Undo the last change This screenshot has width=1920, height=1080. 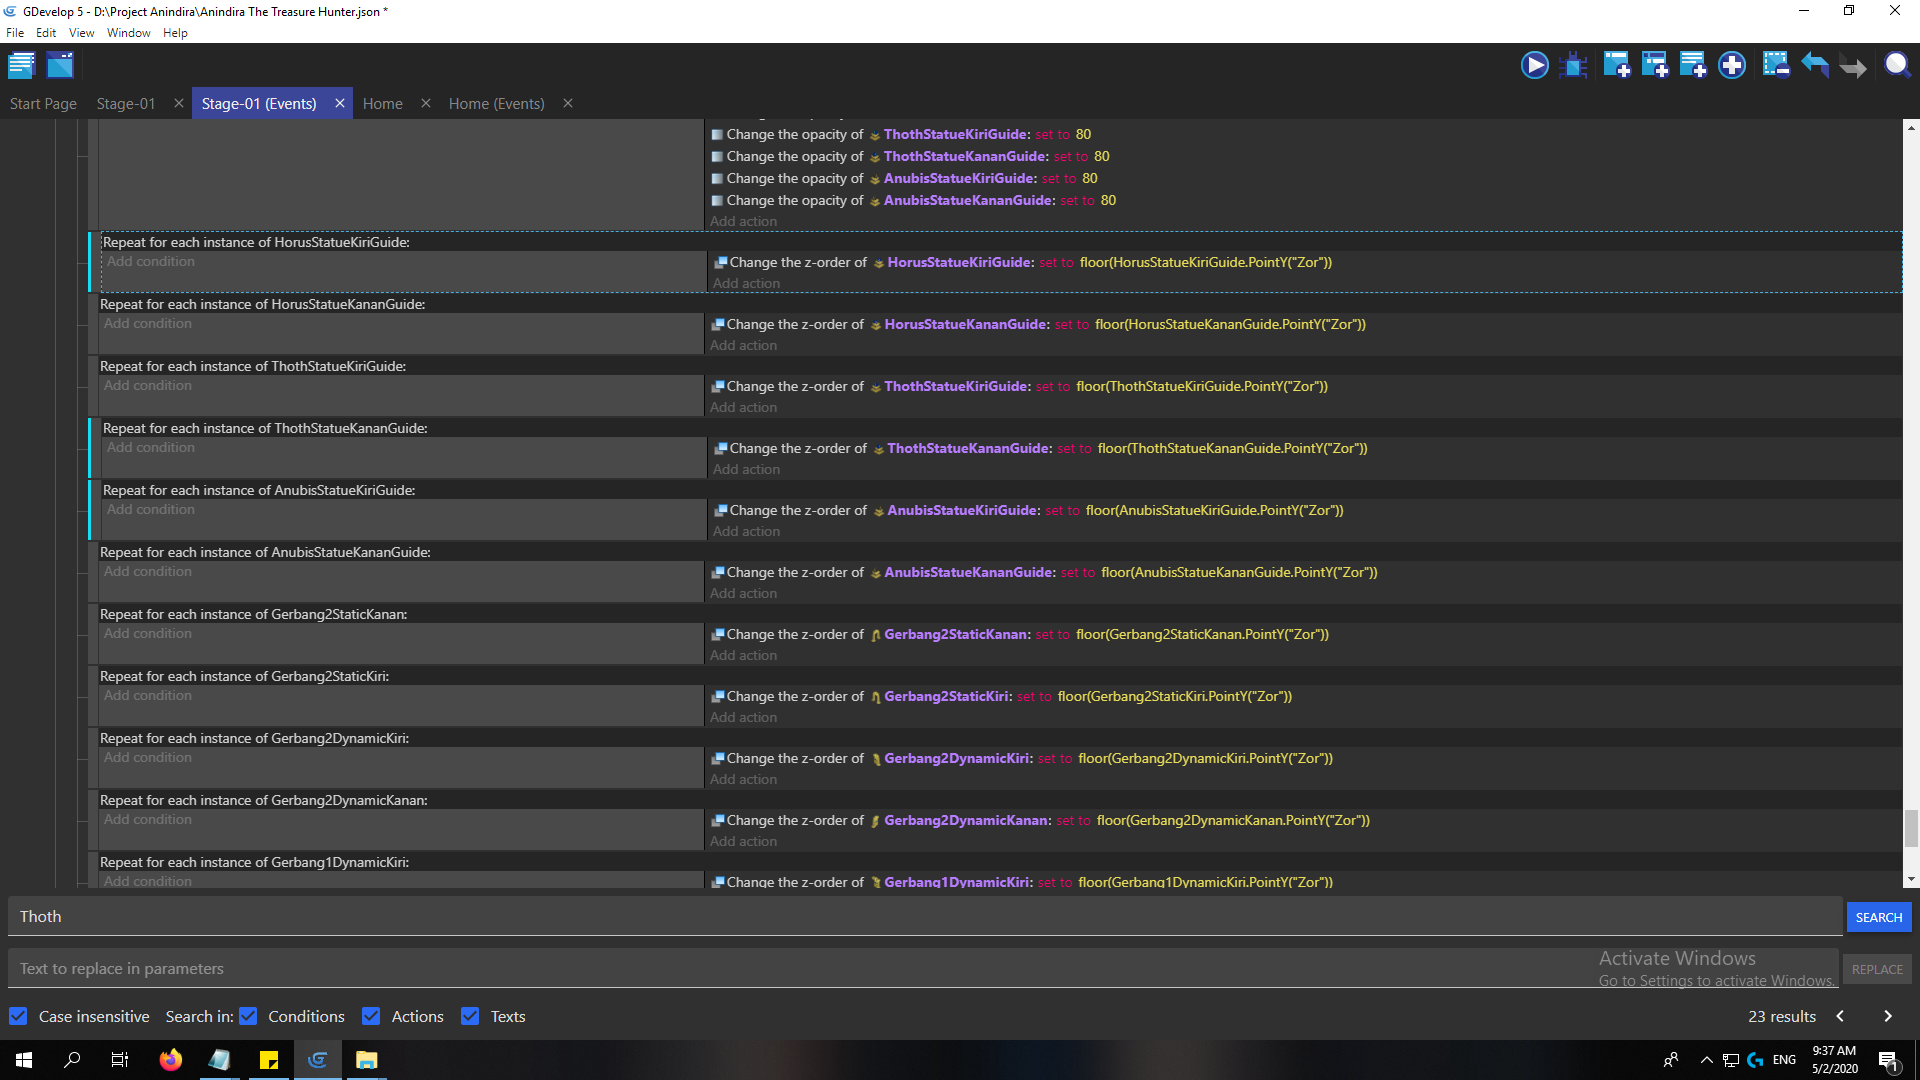1815,66
